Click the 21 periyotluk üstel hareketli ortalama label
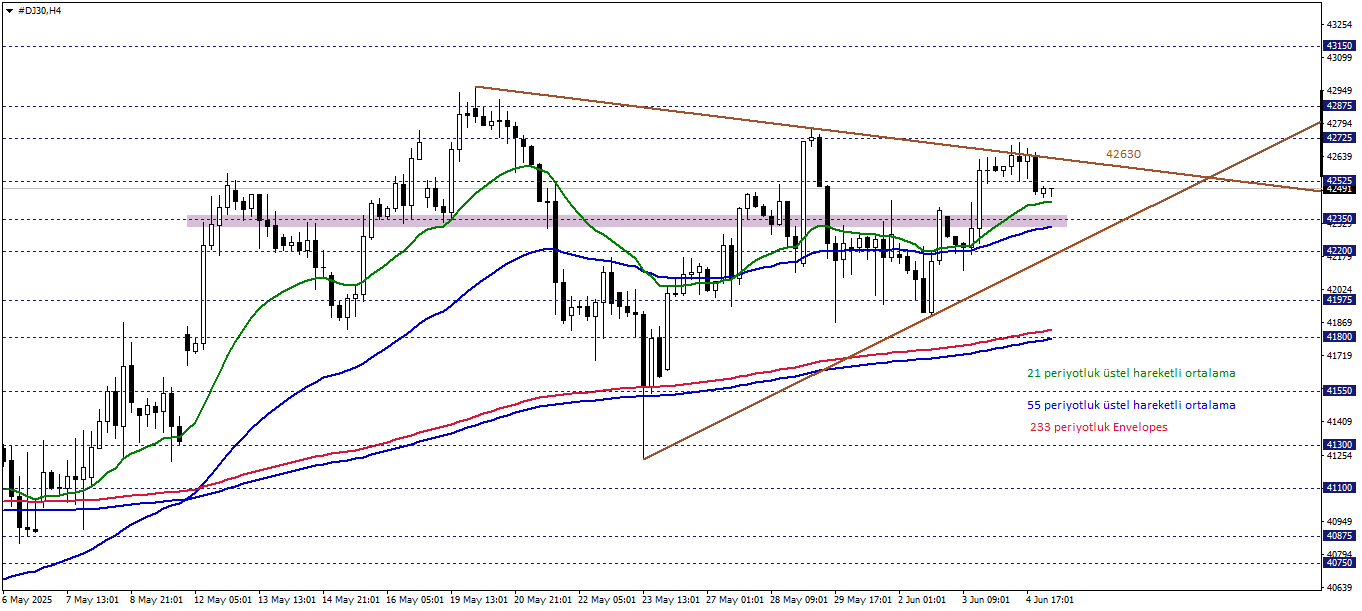This screenshot has height=611, width=1362. 1131,373
